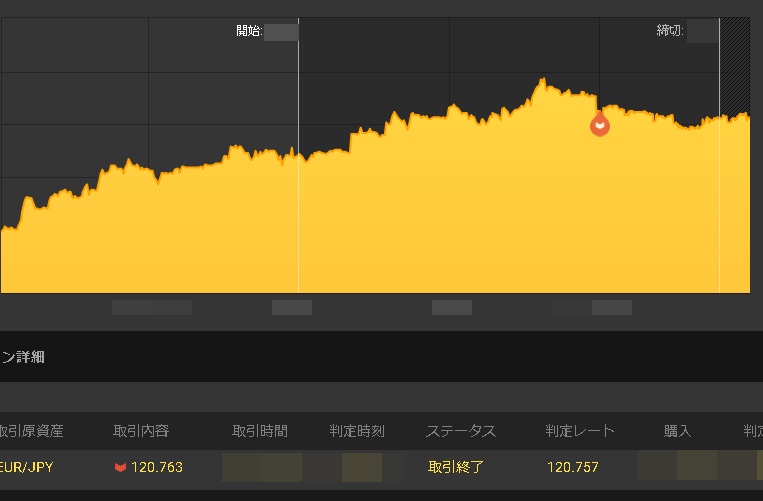Click the 詳細 section heading
Screen dimensions: 763x501
22,357
